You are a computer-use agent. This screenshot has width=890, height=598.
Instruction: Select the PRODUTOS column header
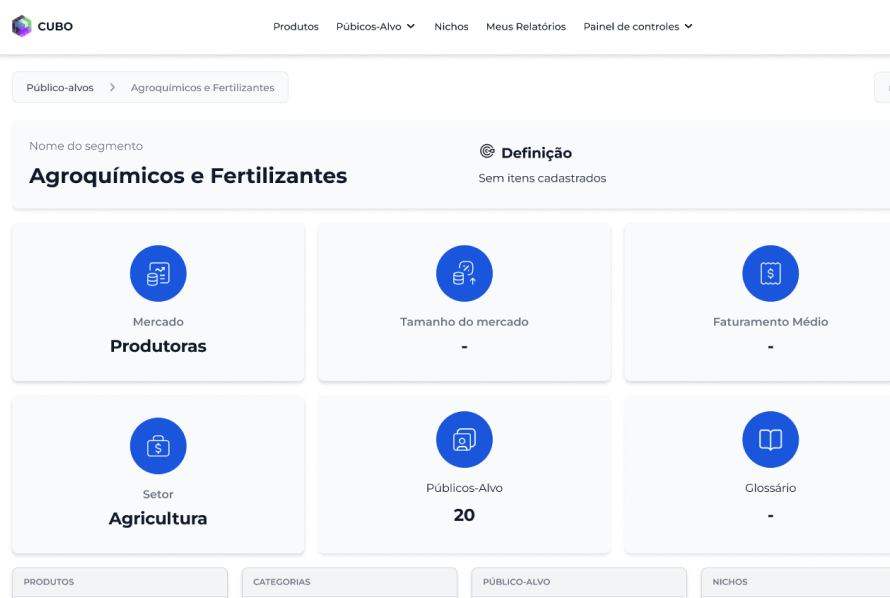pos(49,582)
